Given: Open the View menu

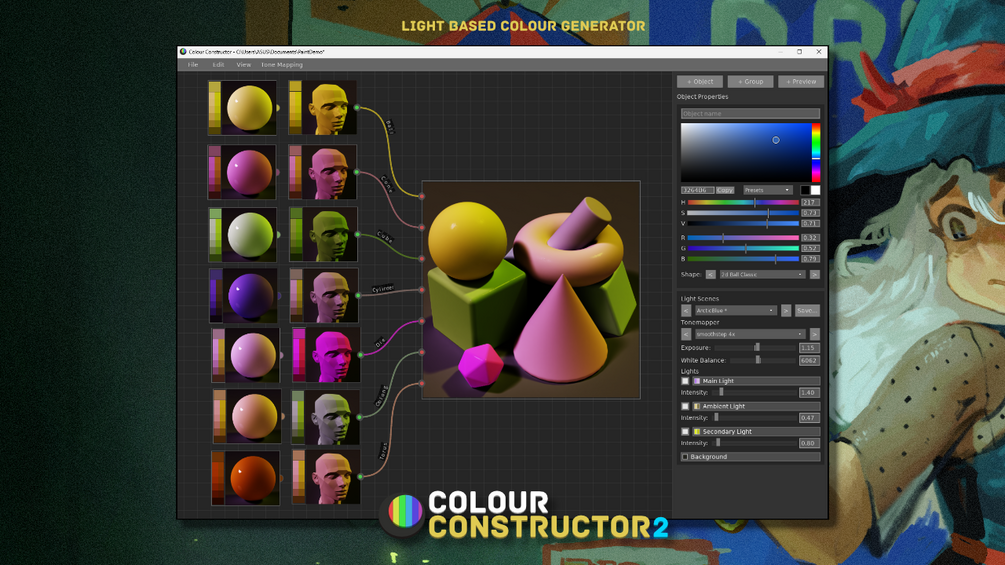Looking at the screenshot, I should click(244, 65).
